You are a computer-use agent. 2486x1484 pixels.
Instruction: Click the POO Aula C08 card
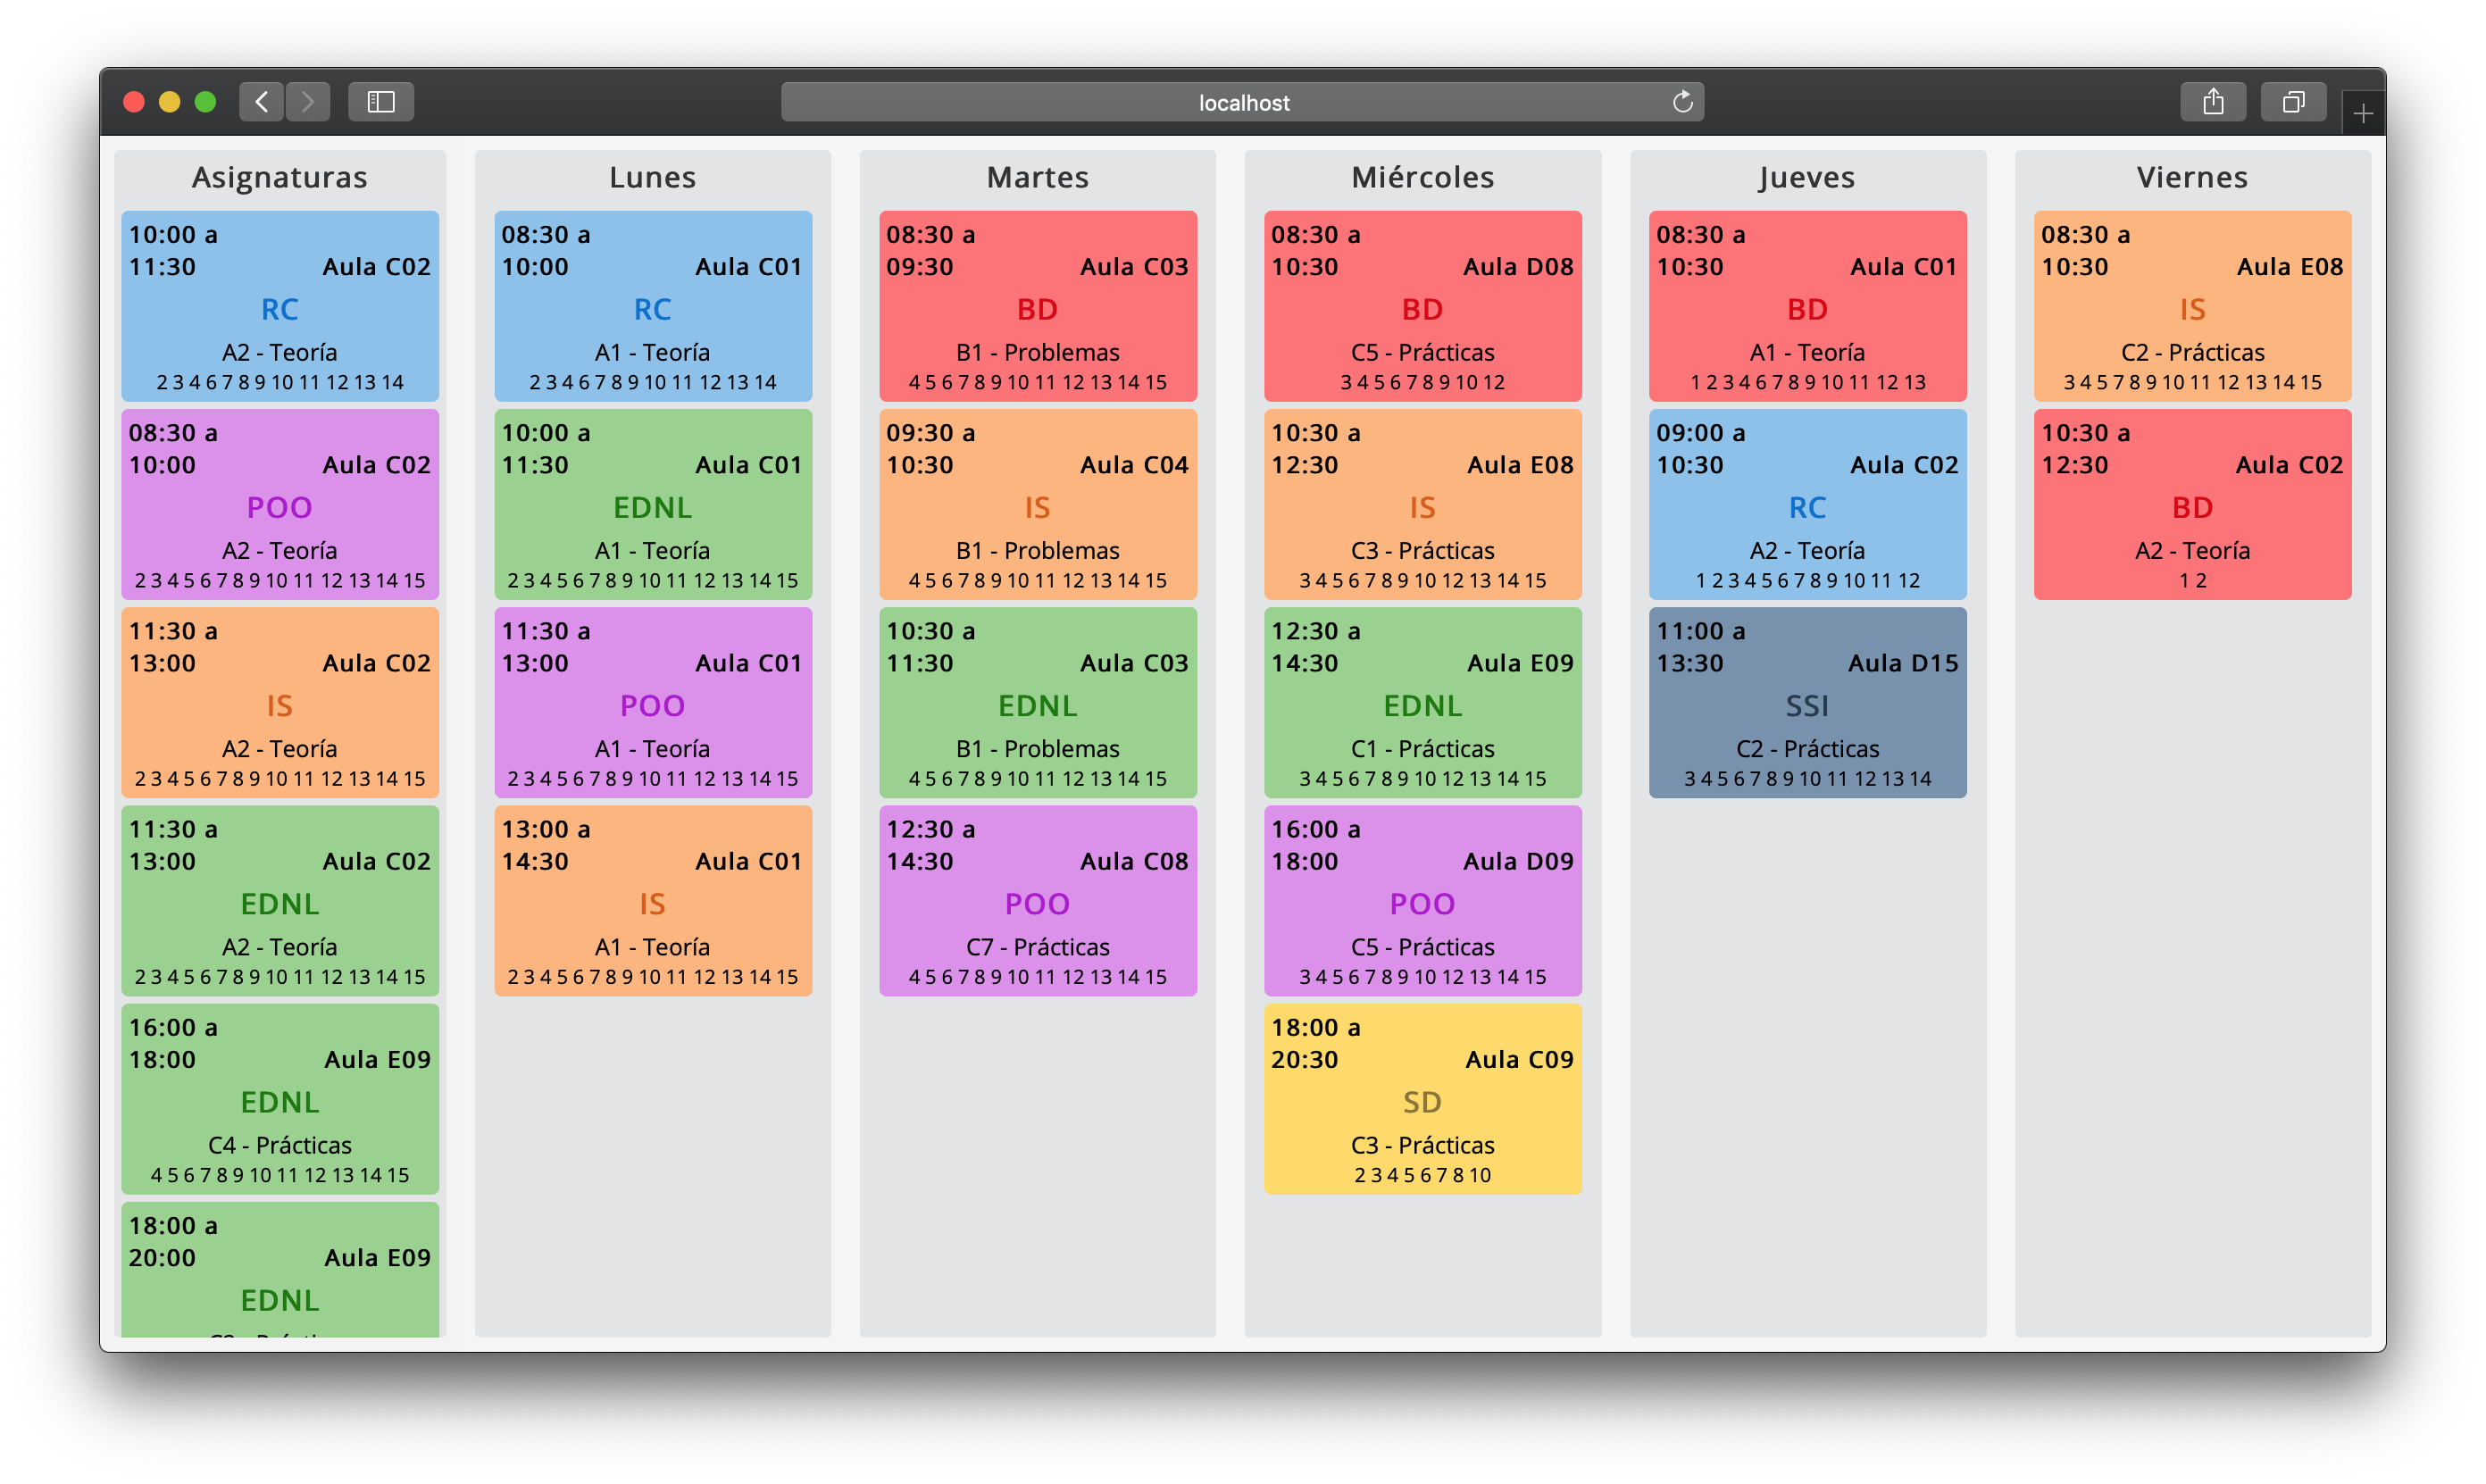click(x=1037, y=901)
